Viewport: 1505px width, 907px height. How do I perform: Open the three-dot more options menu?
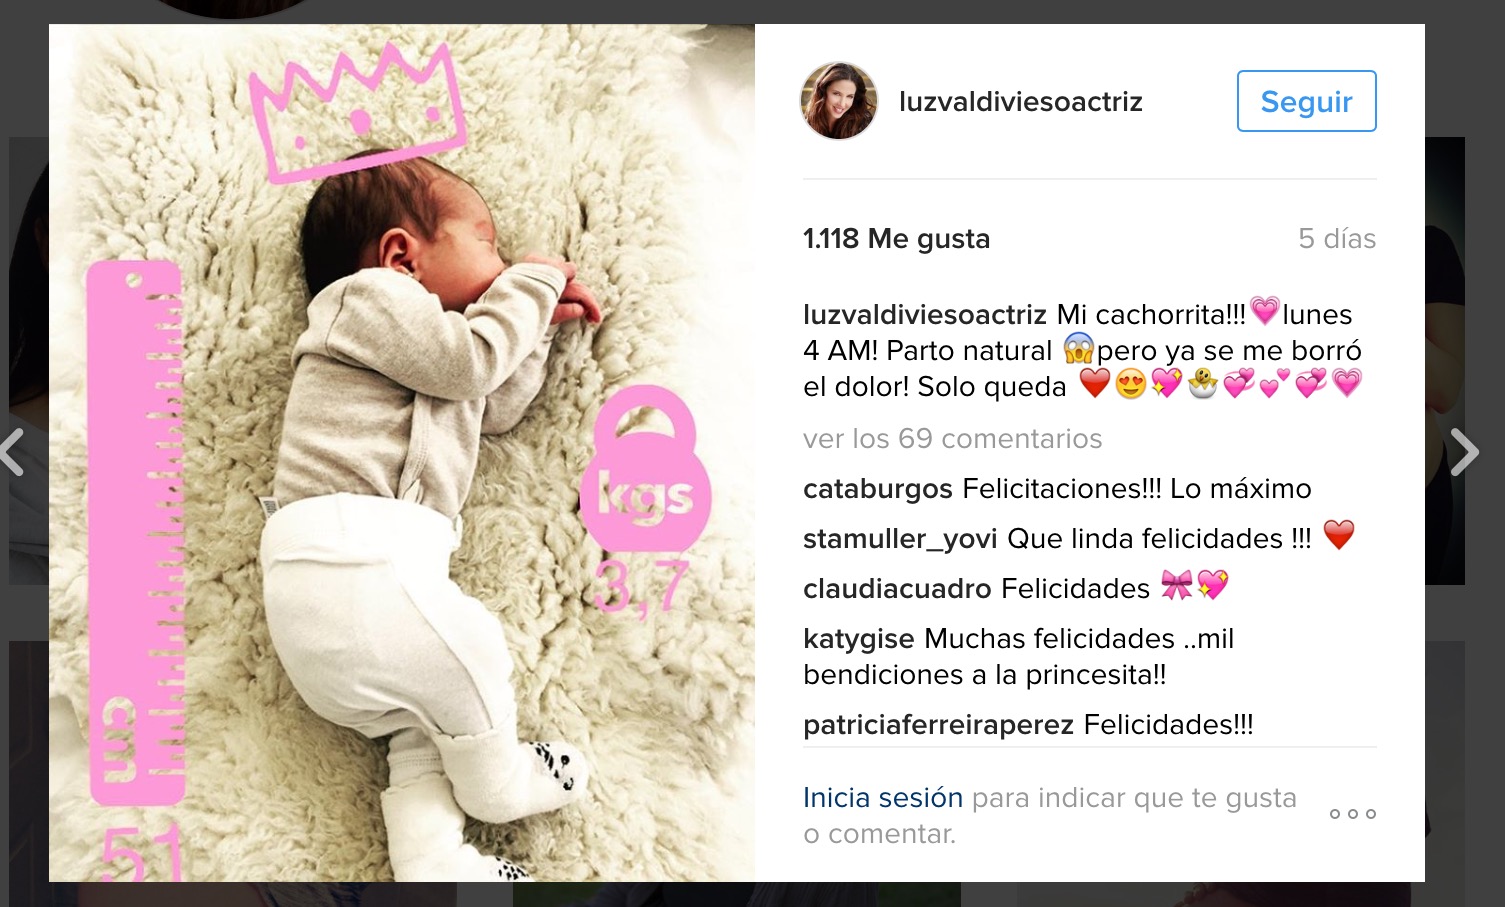coord(1352,814)
